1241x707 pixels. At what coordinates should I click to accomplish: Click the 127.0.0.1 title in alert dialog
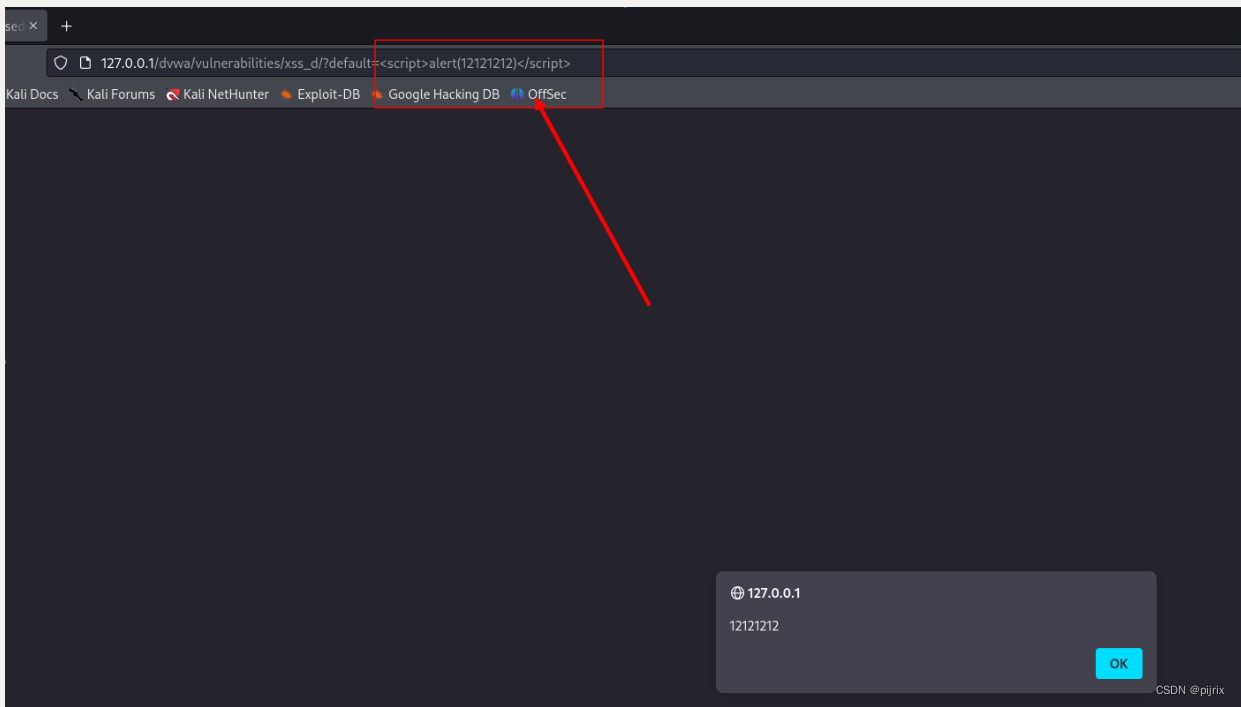click(774, 593)
